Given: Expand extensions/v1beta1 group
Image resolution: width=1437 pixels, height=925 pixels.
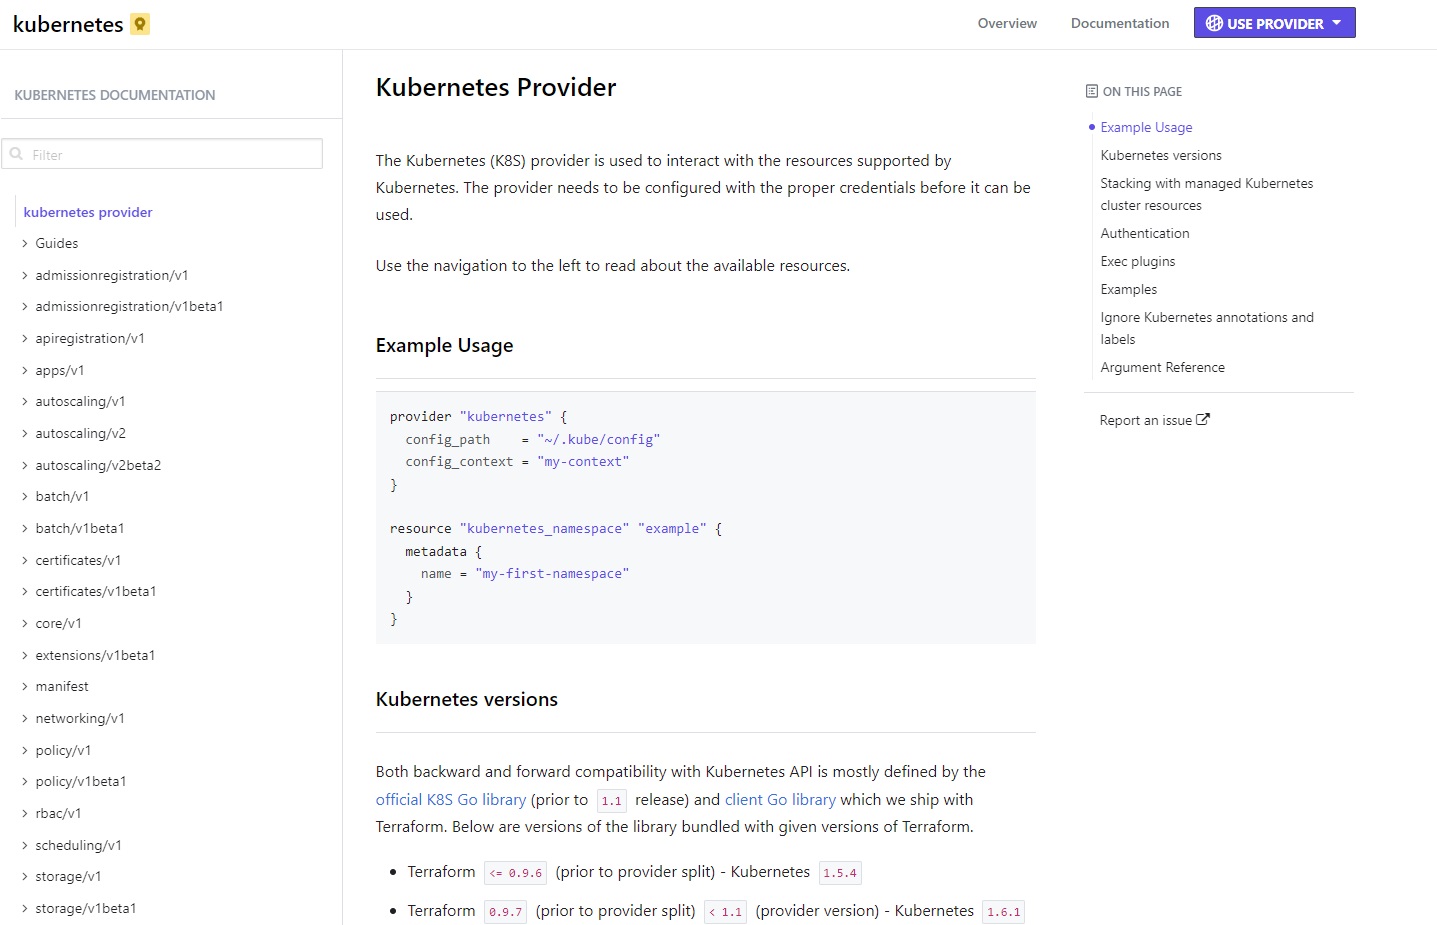Looking at the screenshot, I should pos(25,655).
